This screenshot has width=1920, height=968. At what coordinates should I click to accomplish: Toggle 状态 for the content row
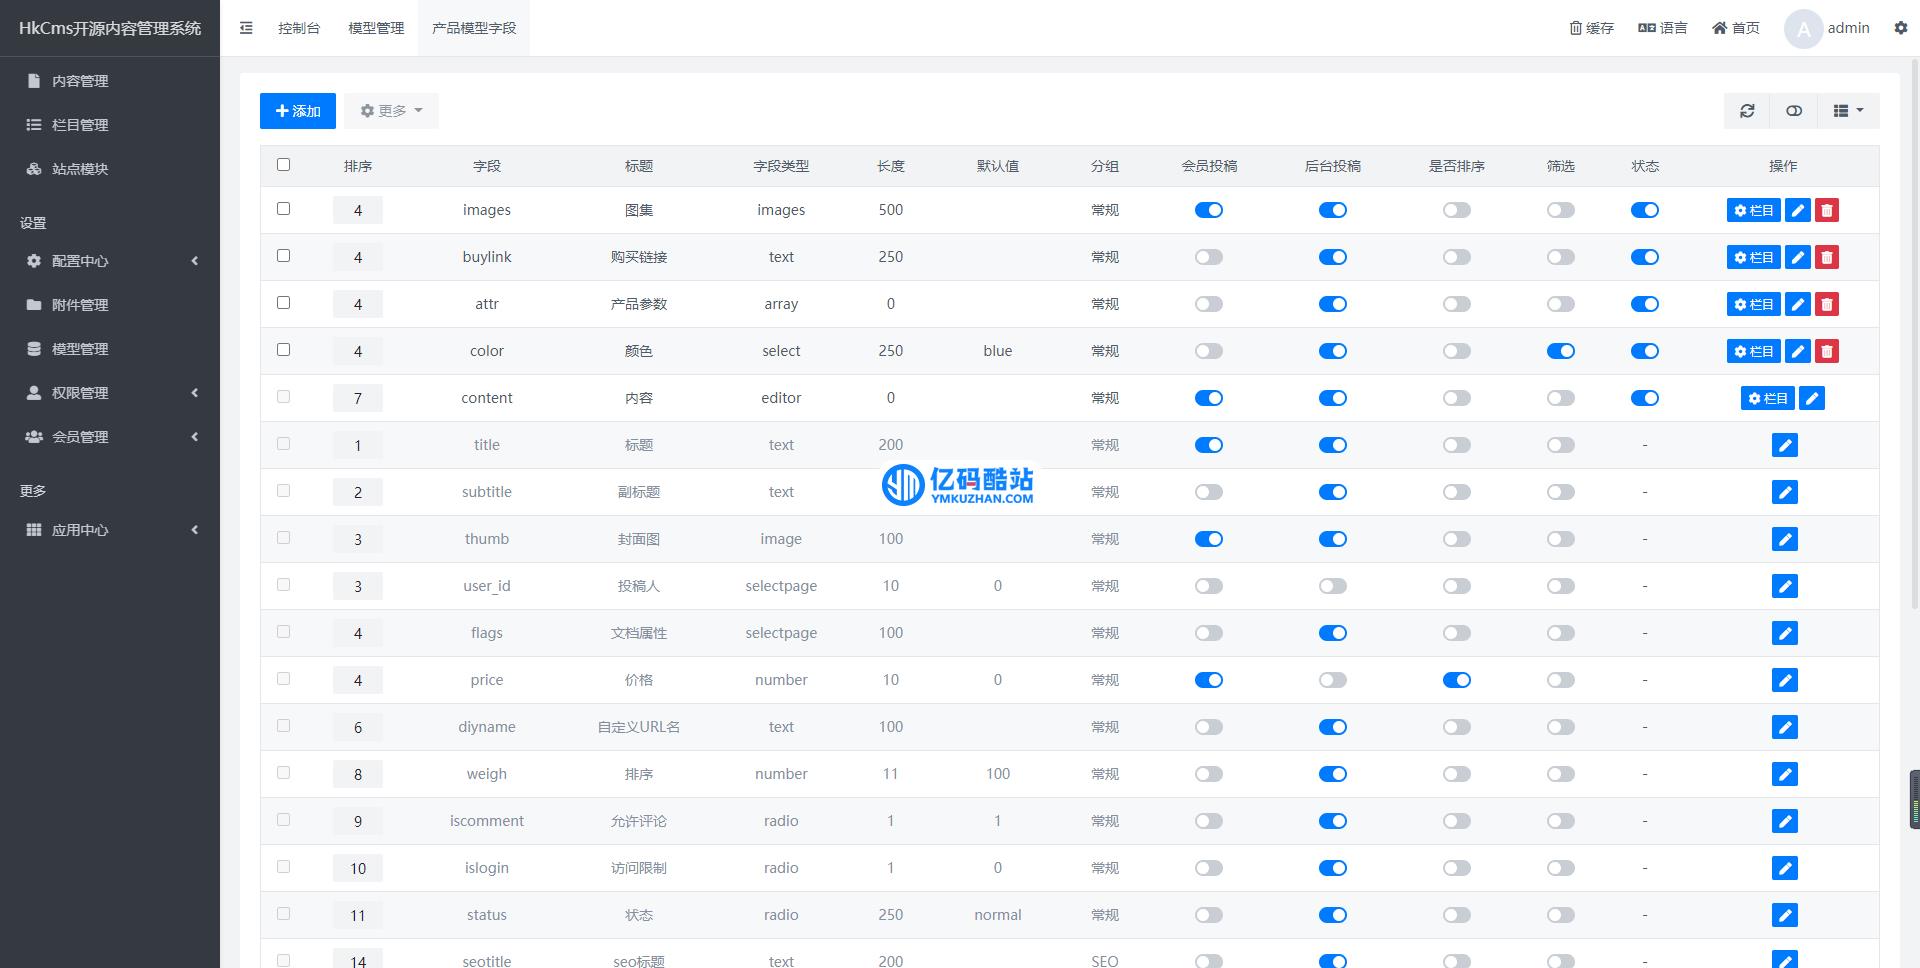(1645, 398)
